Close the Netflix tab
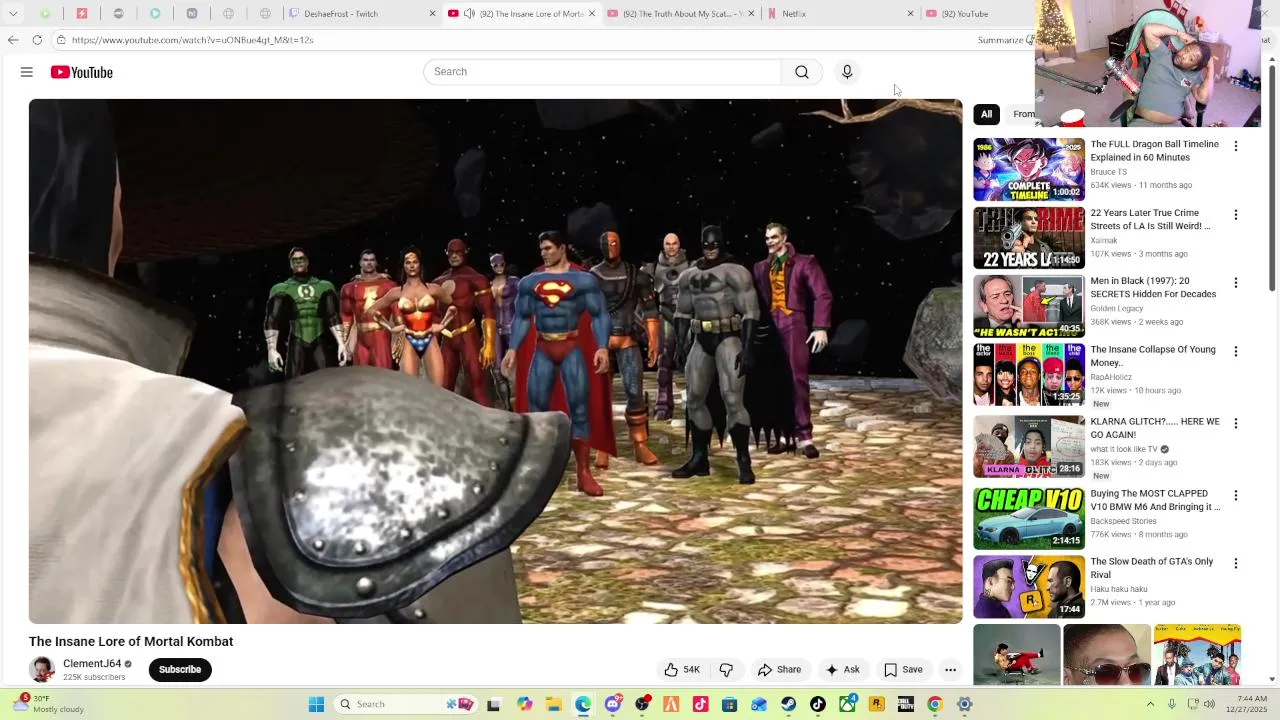This screenshot has height=720, width=1280. pos(910,13)
